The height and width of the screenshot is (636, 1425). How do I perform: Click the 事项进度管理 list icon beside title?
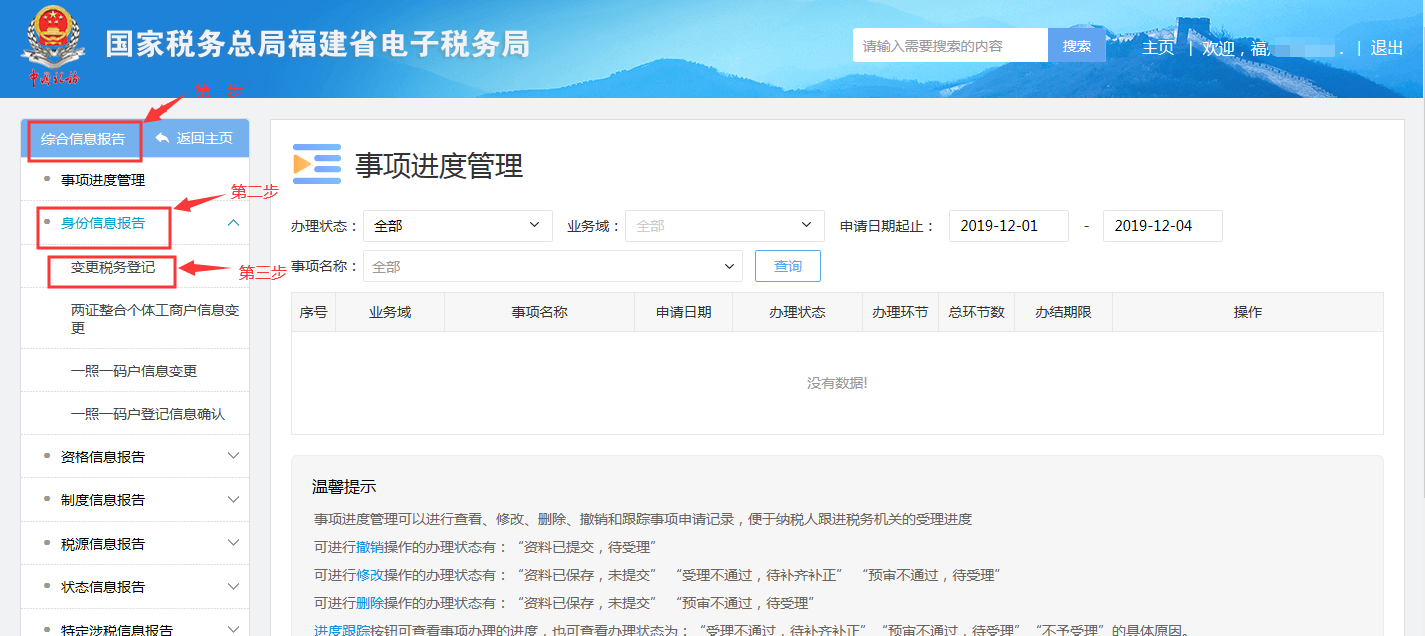click(x=316, y=165)
